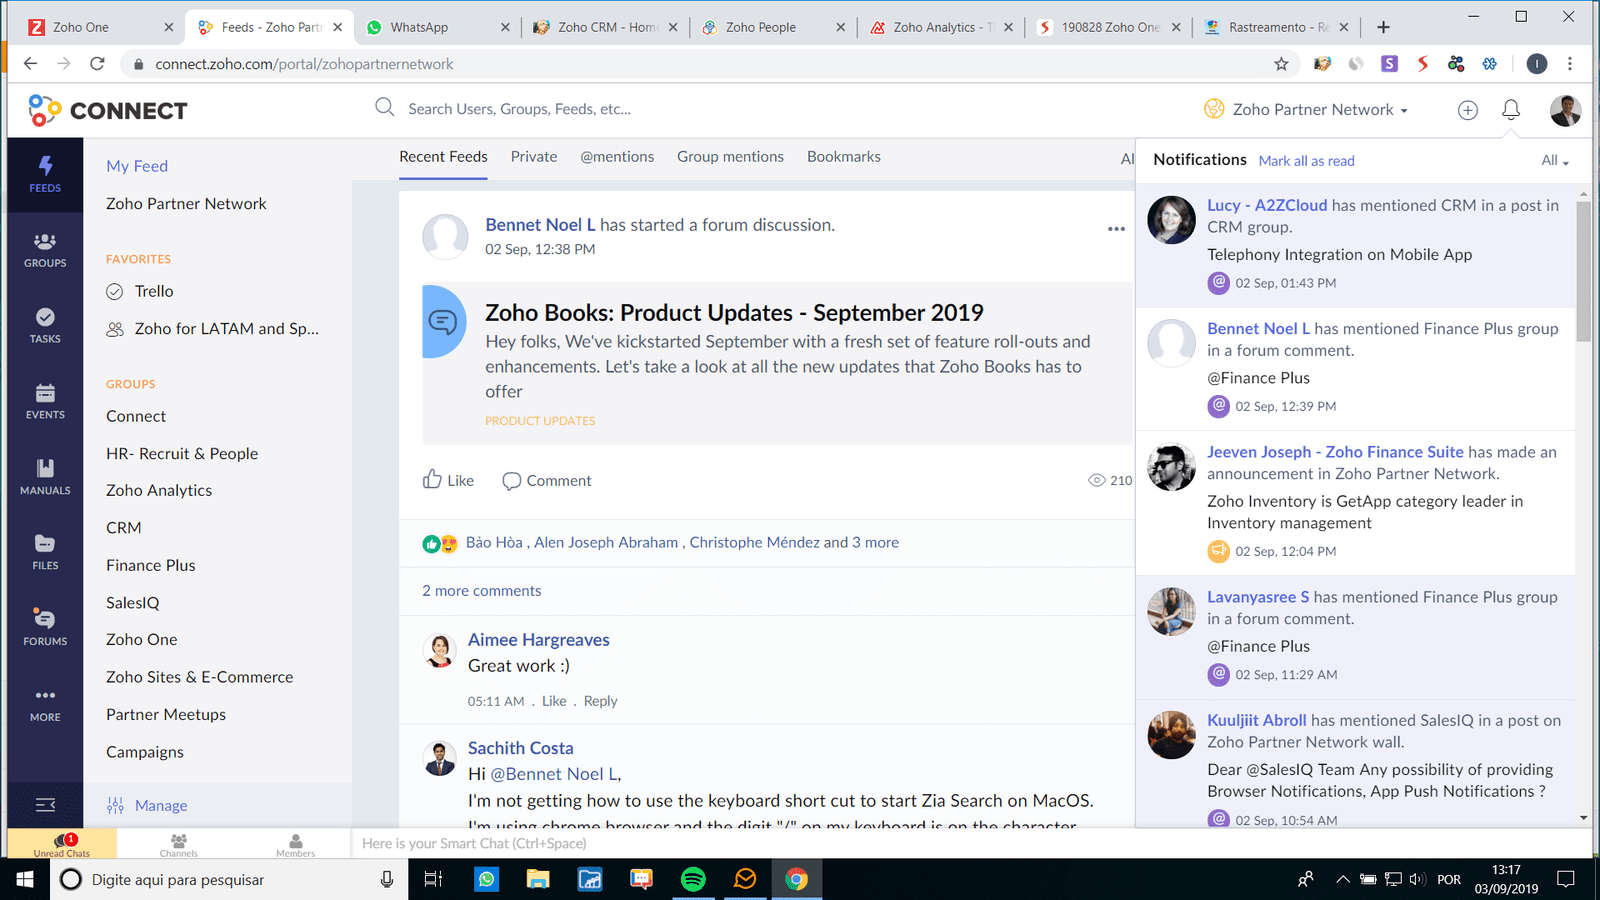The width and height of the screenshot is (1600, 900).
Task: Switch to the Zoho CRM browser tab
Action: click(x=605, y=27)
